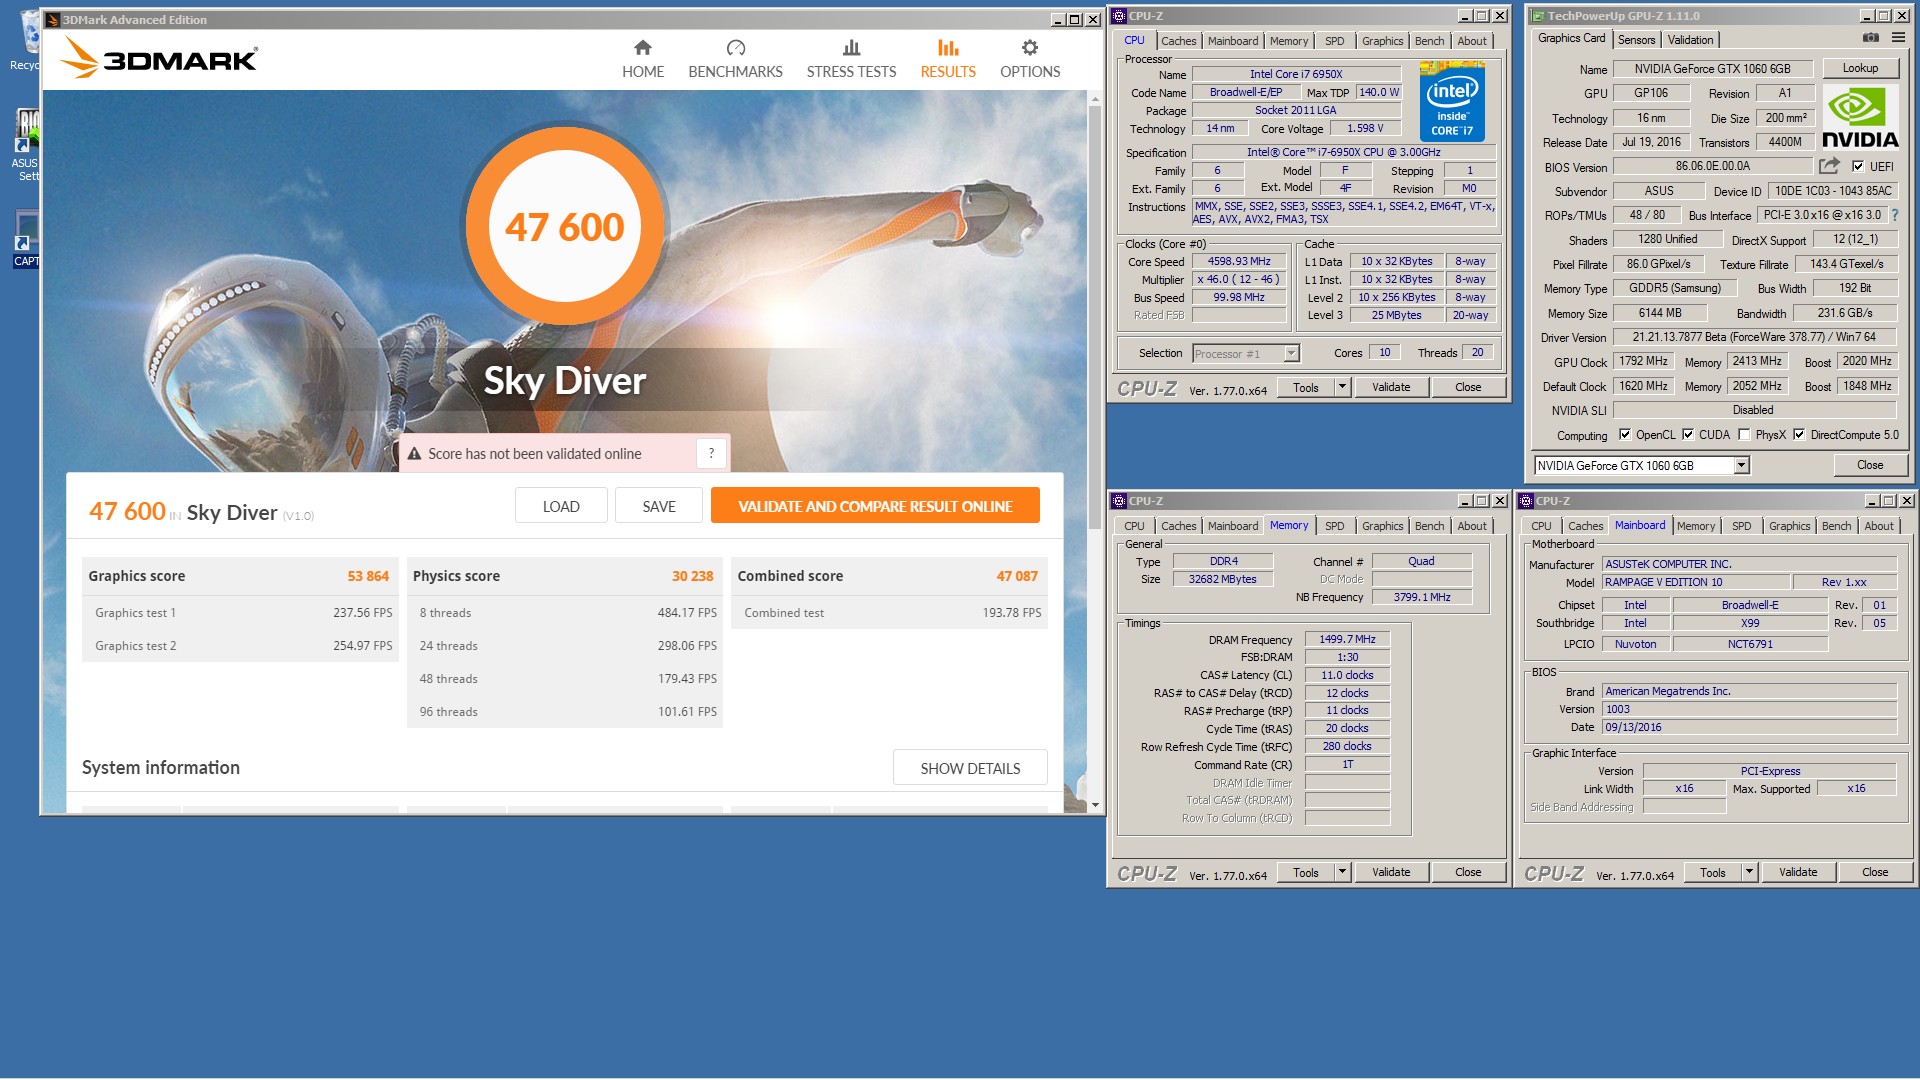The image size is (1920, 1080).
Task: Click the Core Speed value in CPU-Z
Action: coord(1239,262)
